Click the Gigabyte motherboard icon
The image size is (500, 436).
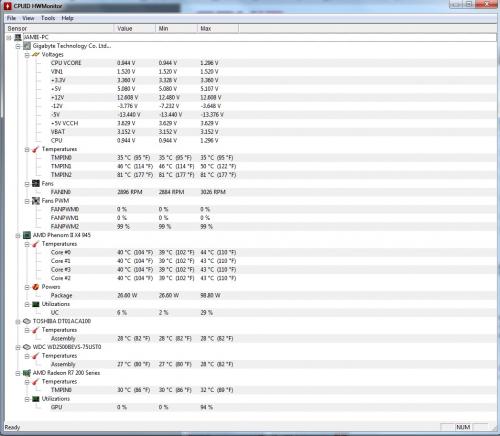click(x=27, y=46)
